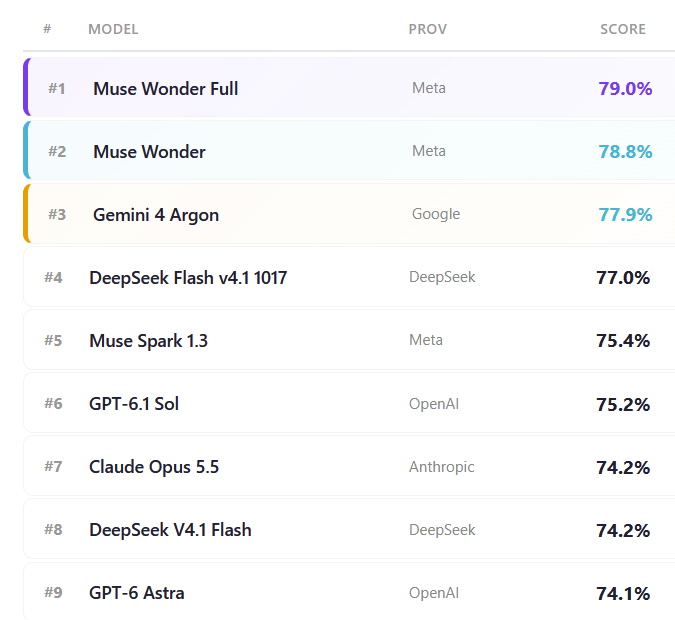This screenshot has width=675, height=620.
Task: Sort by the PROV column header
Action: pyautogui.click(x=427, y=29)
